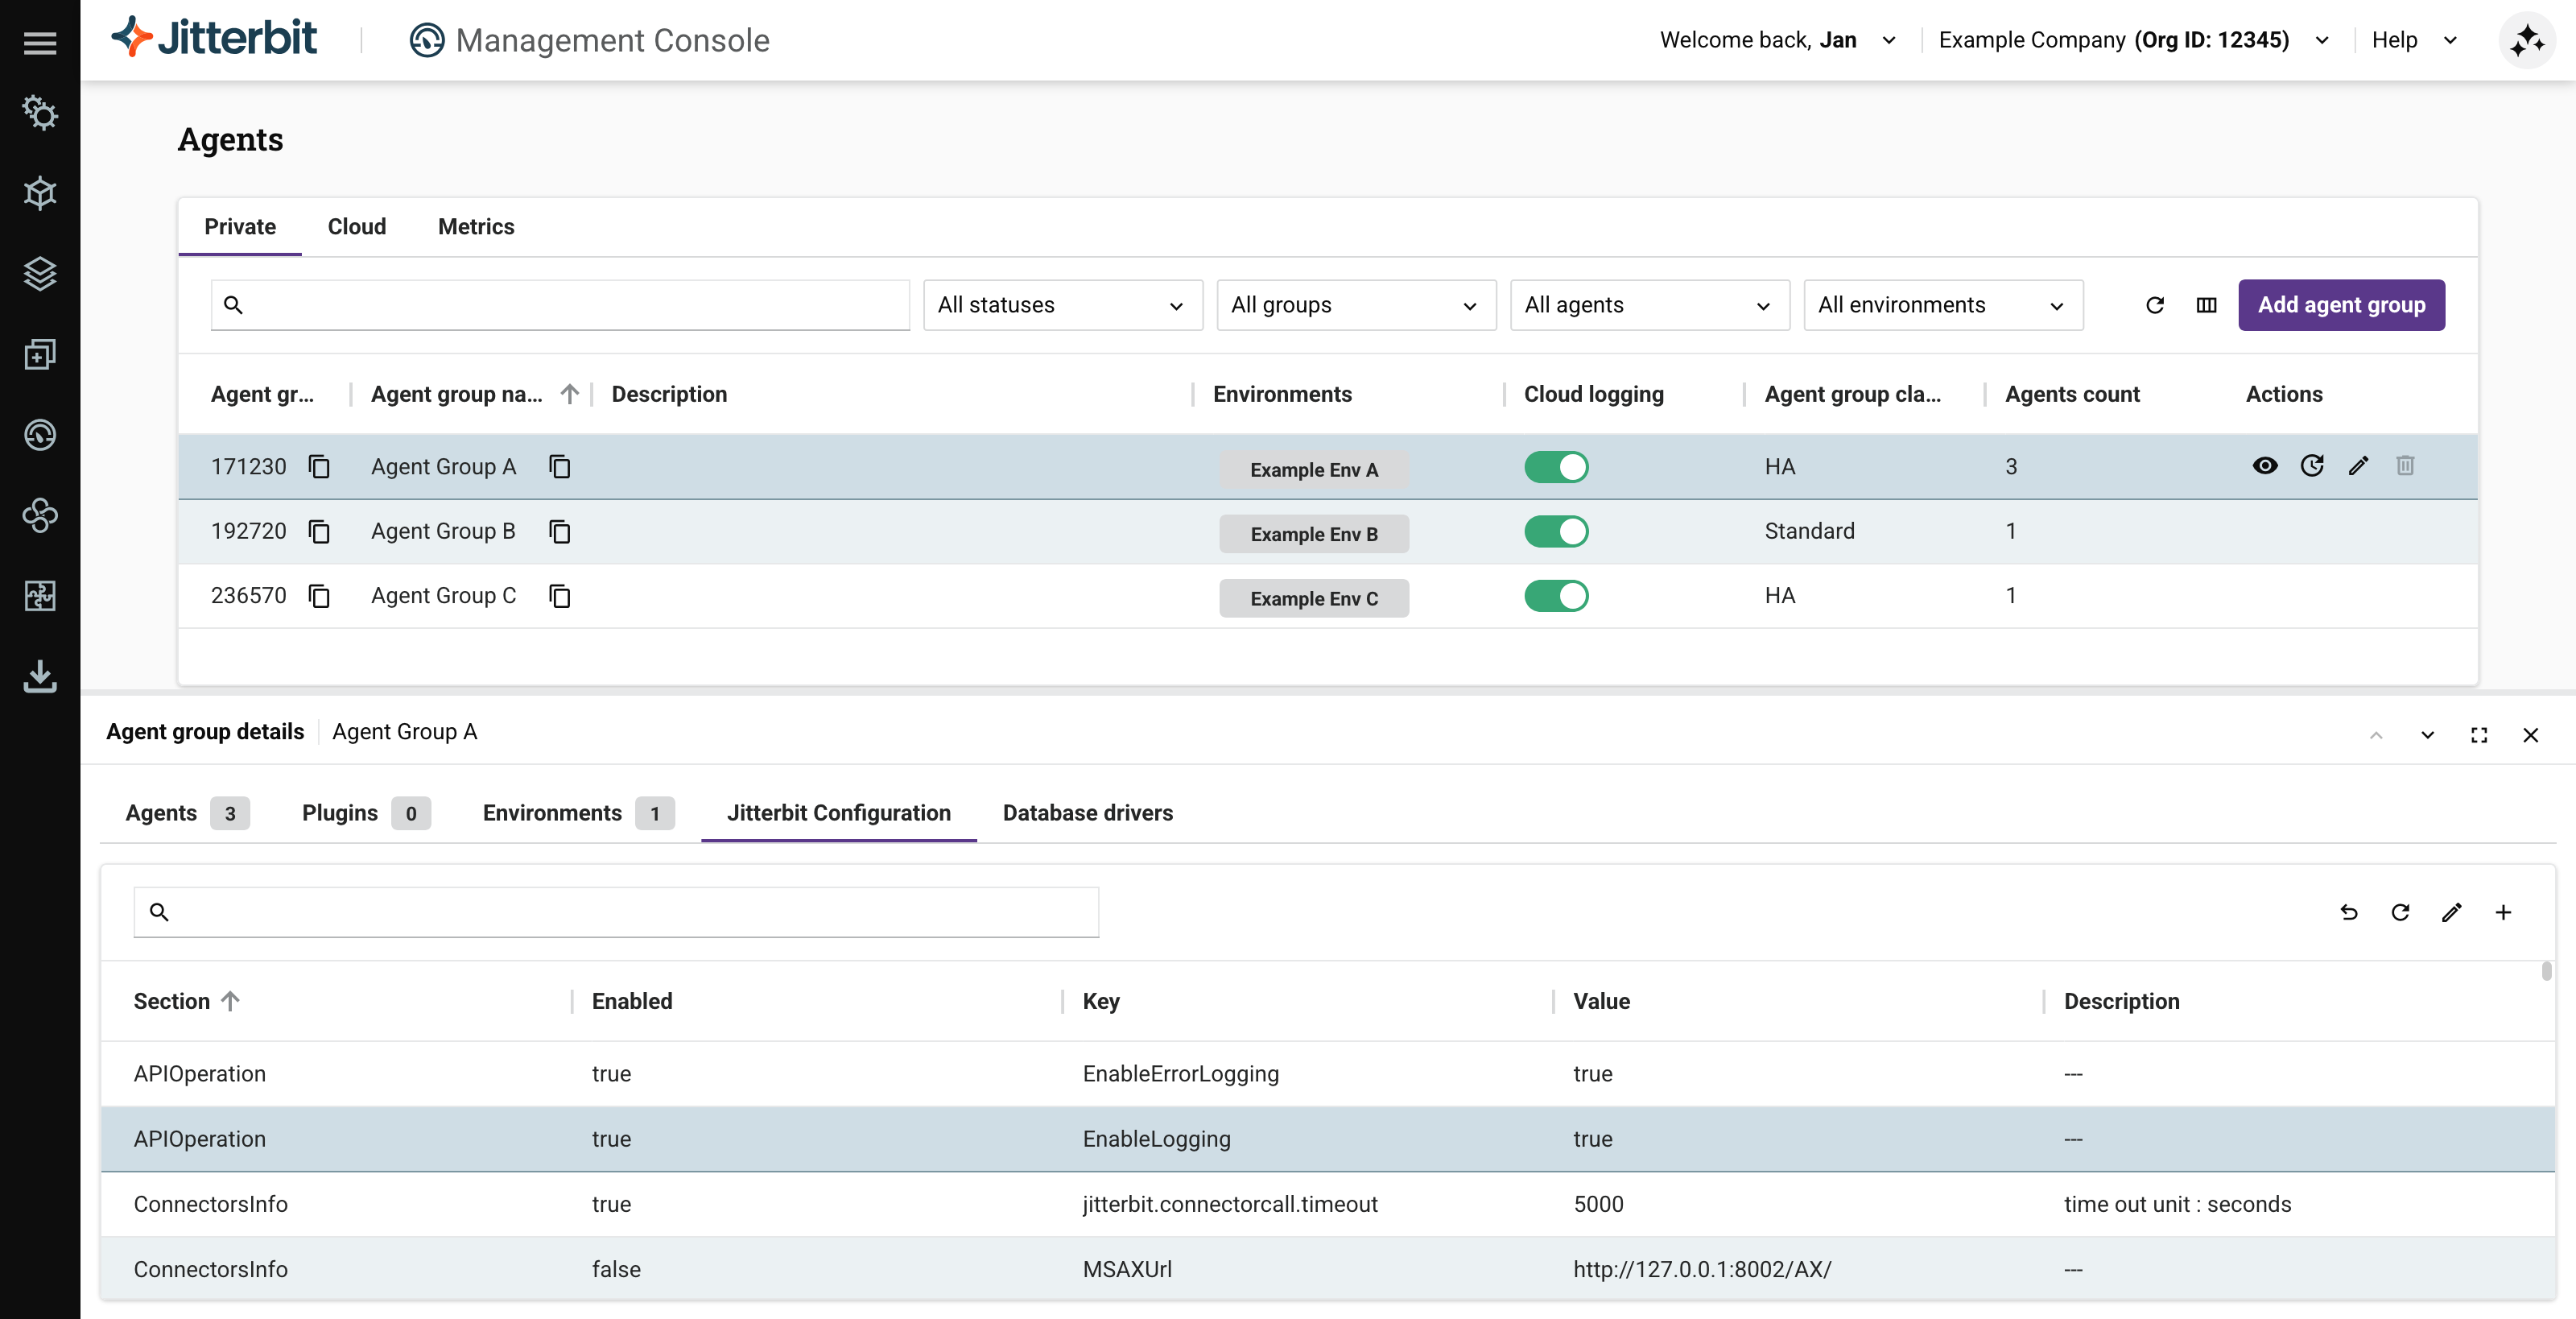Open the column visibility icon near Add agent group

point(2207,305)
